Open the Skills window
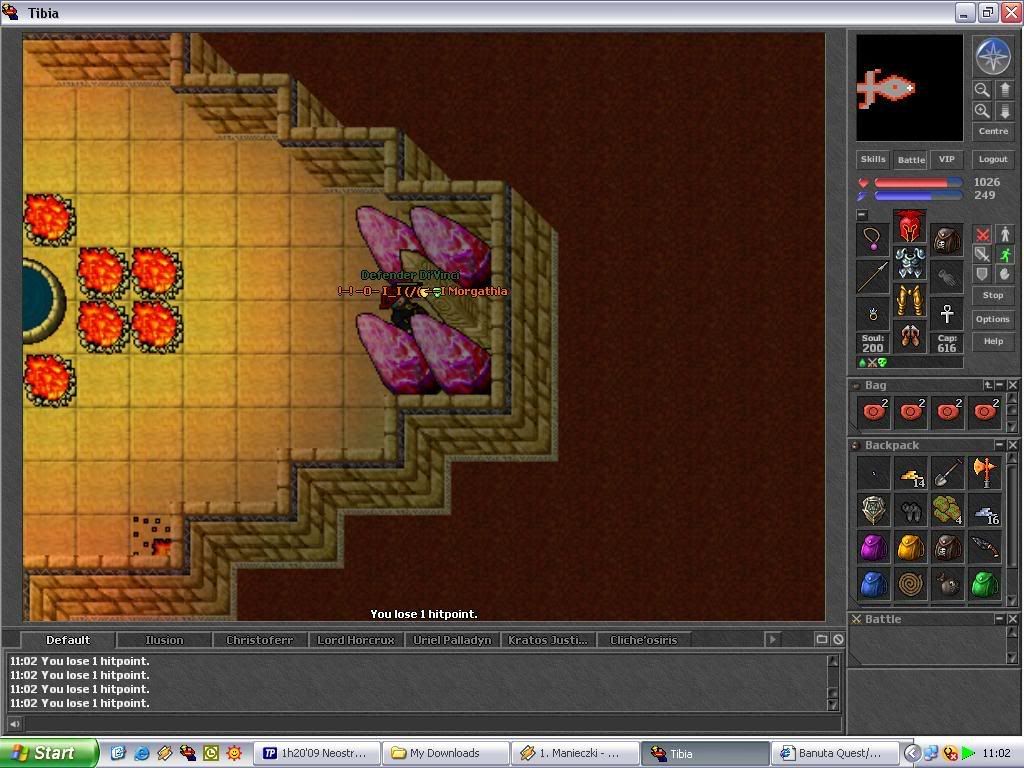 [x=872, y=159]
